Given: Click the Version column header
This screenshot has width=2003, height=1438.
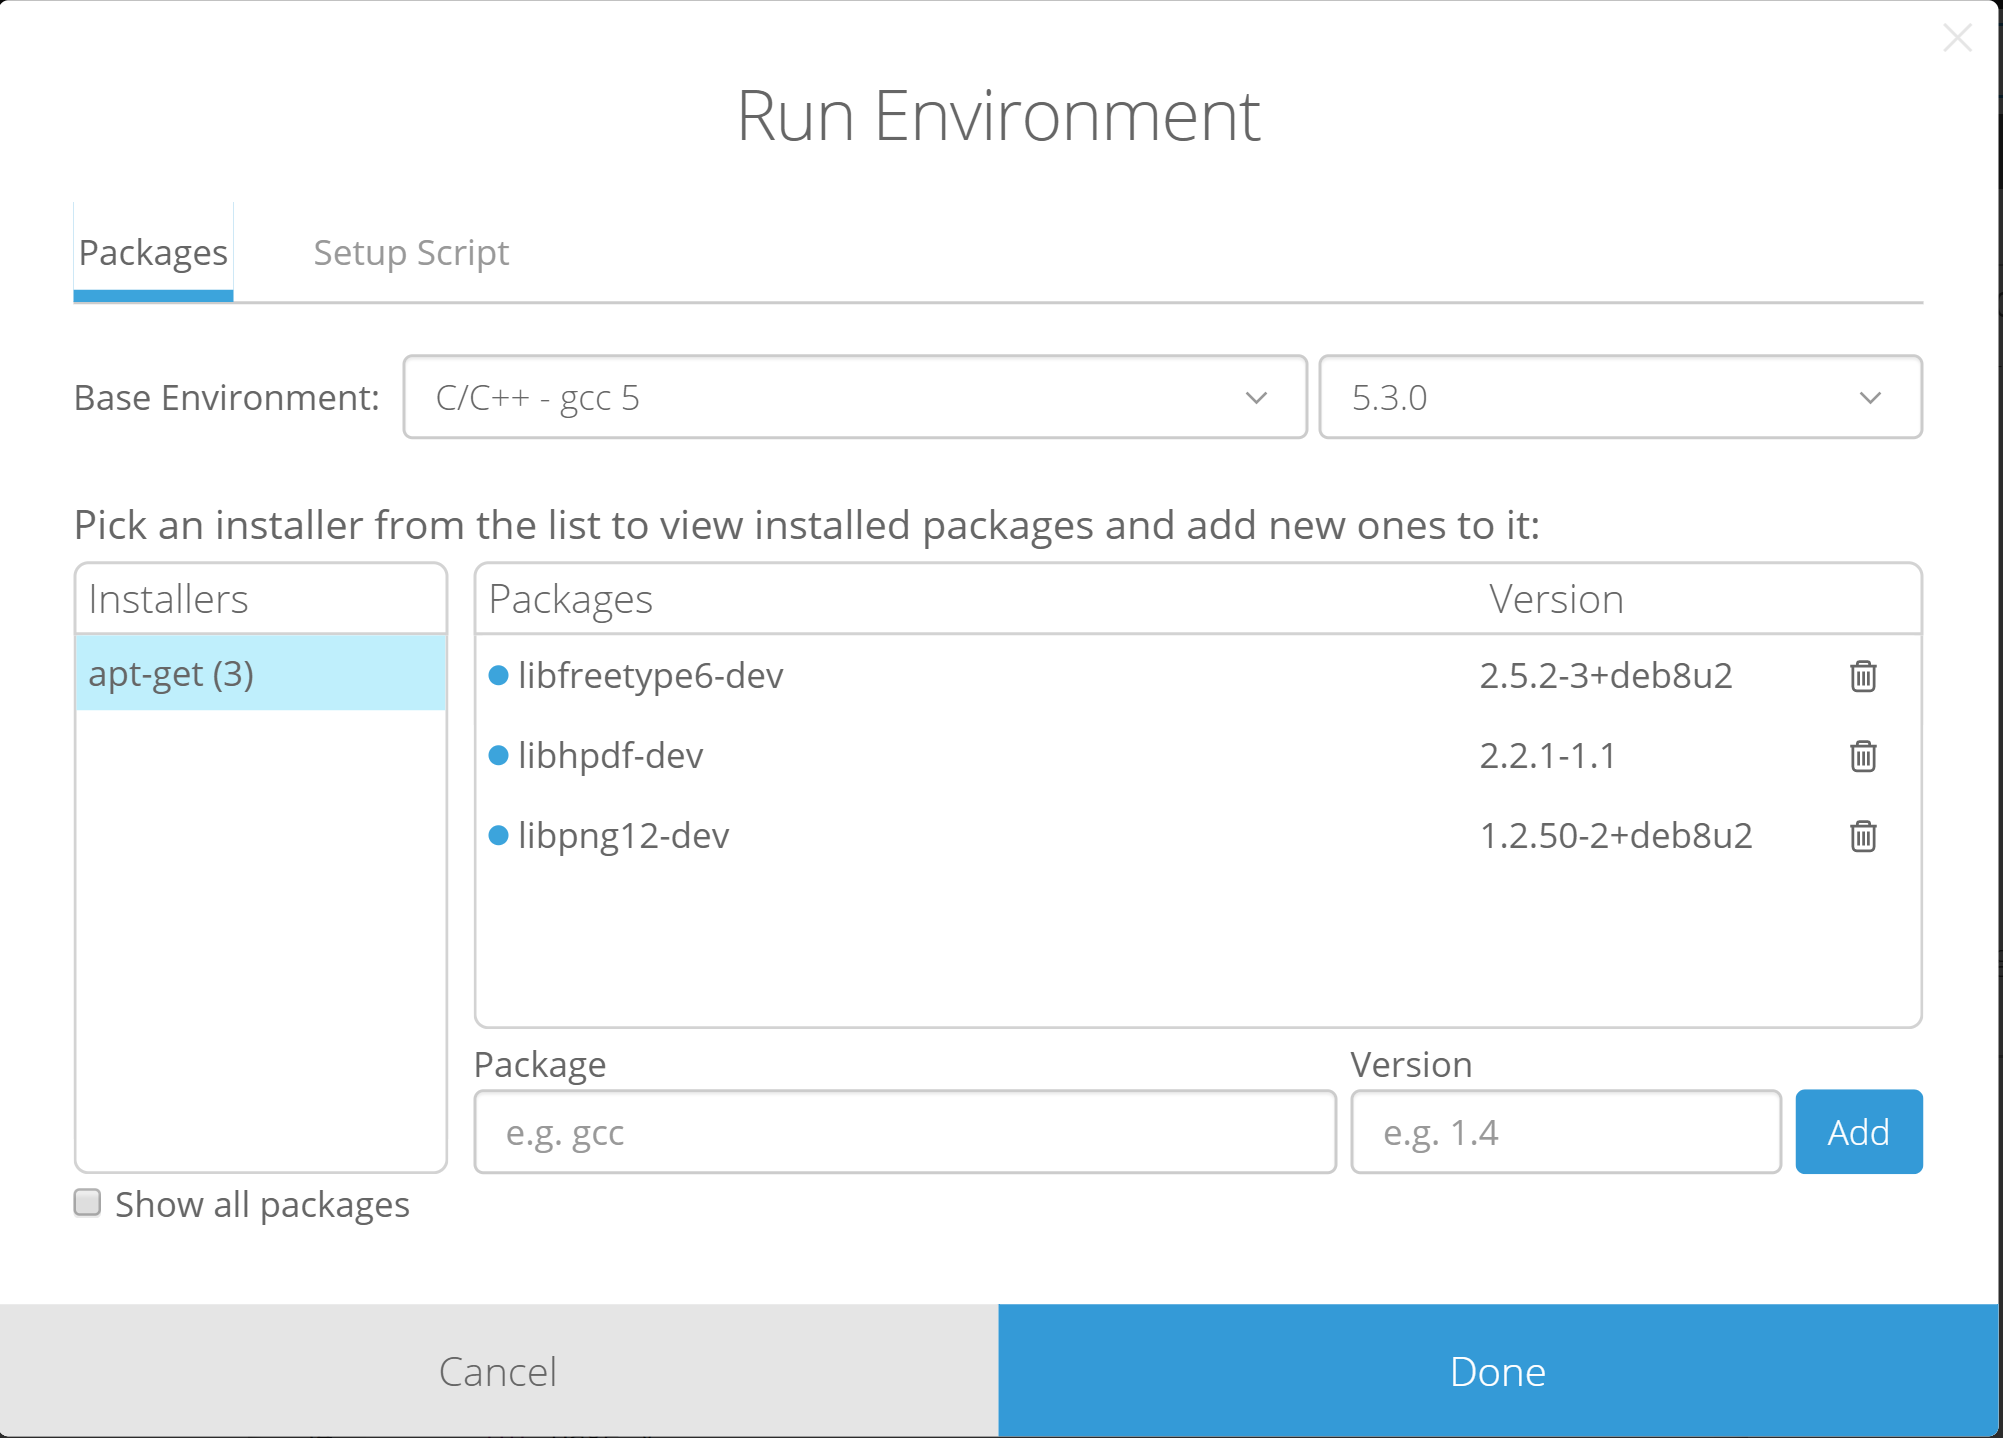Looking at the screenshot, I should coord(1556,599).
